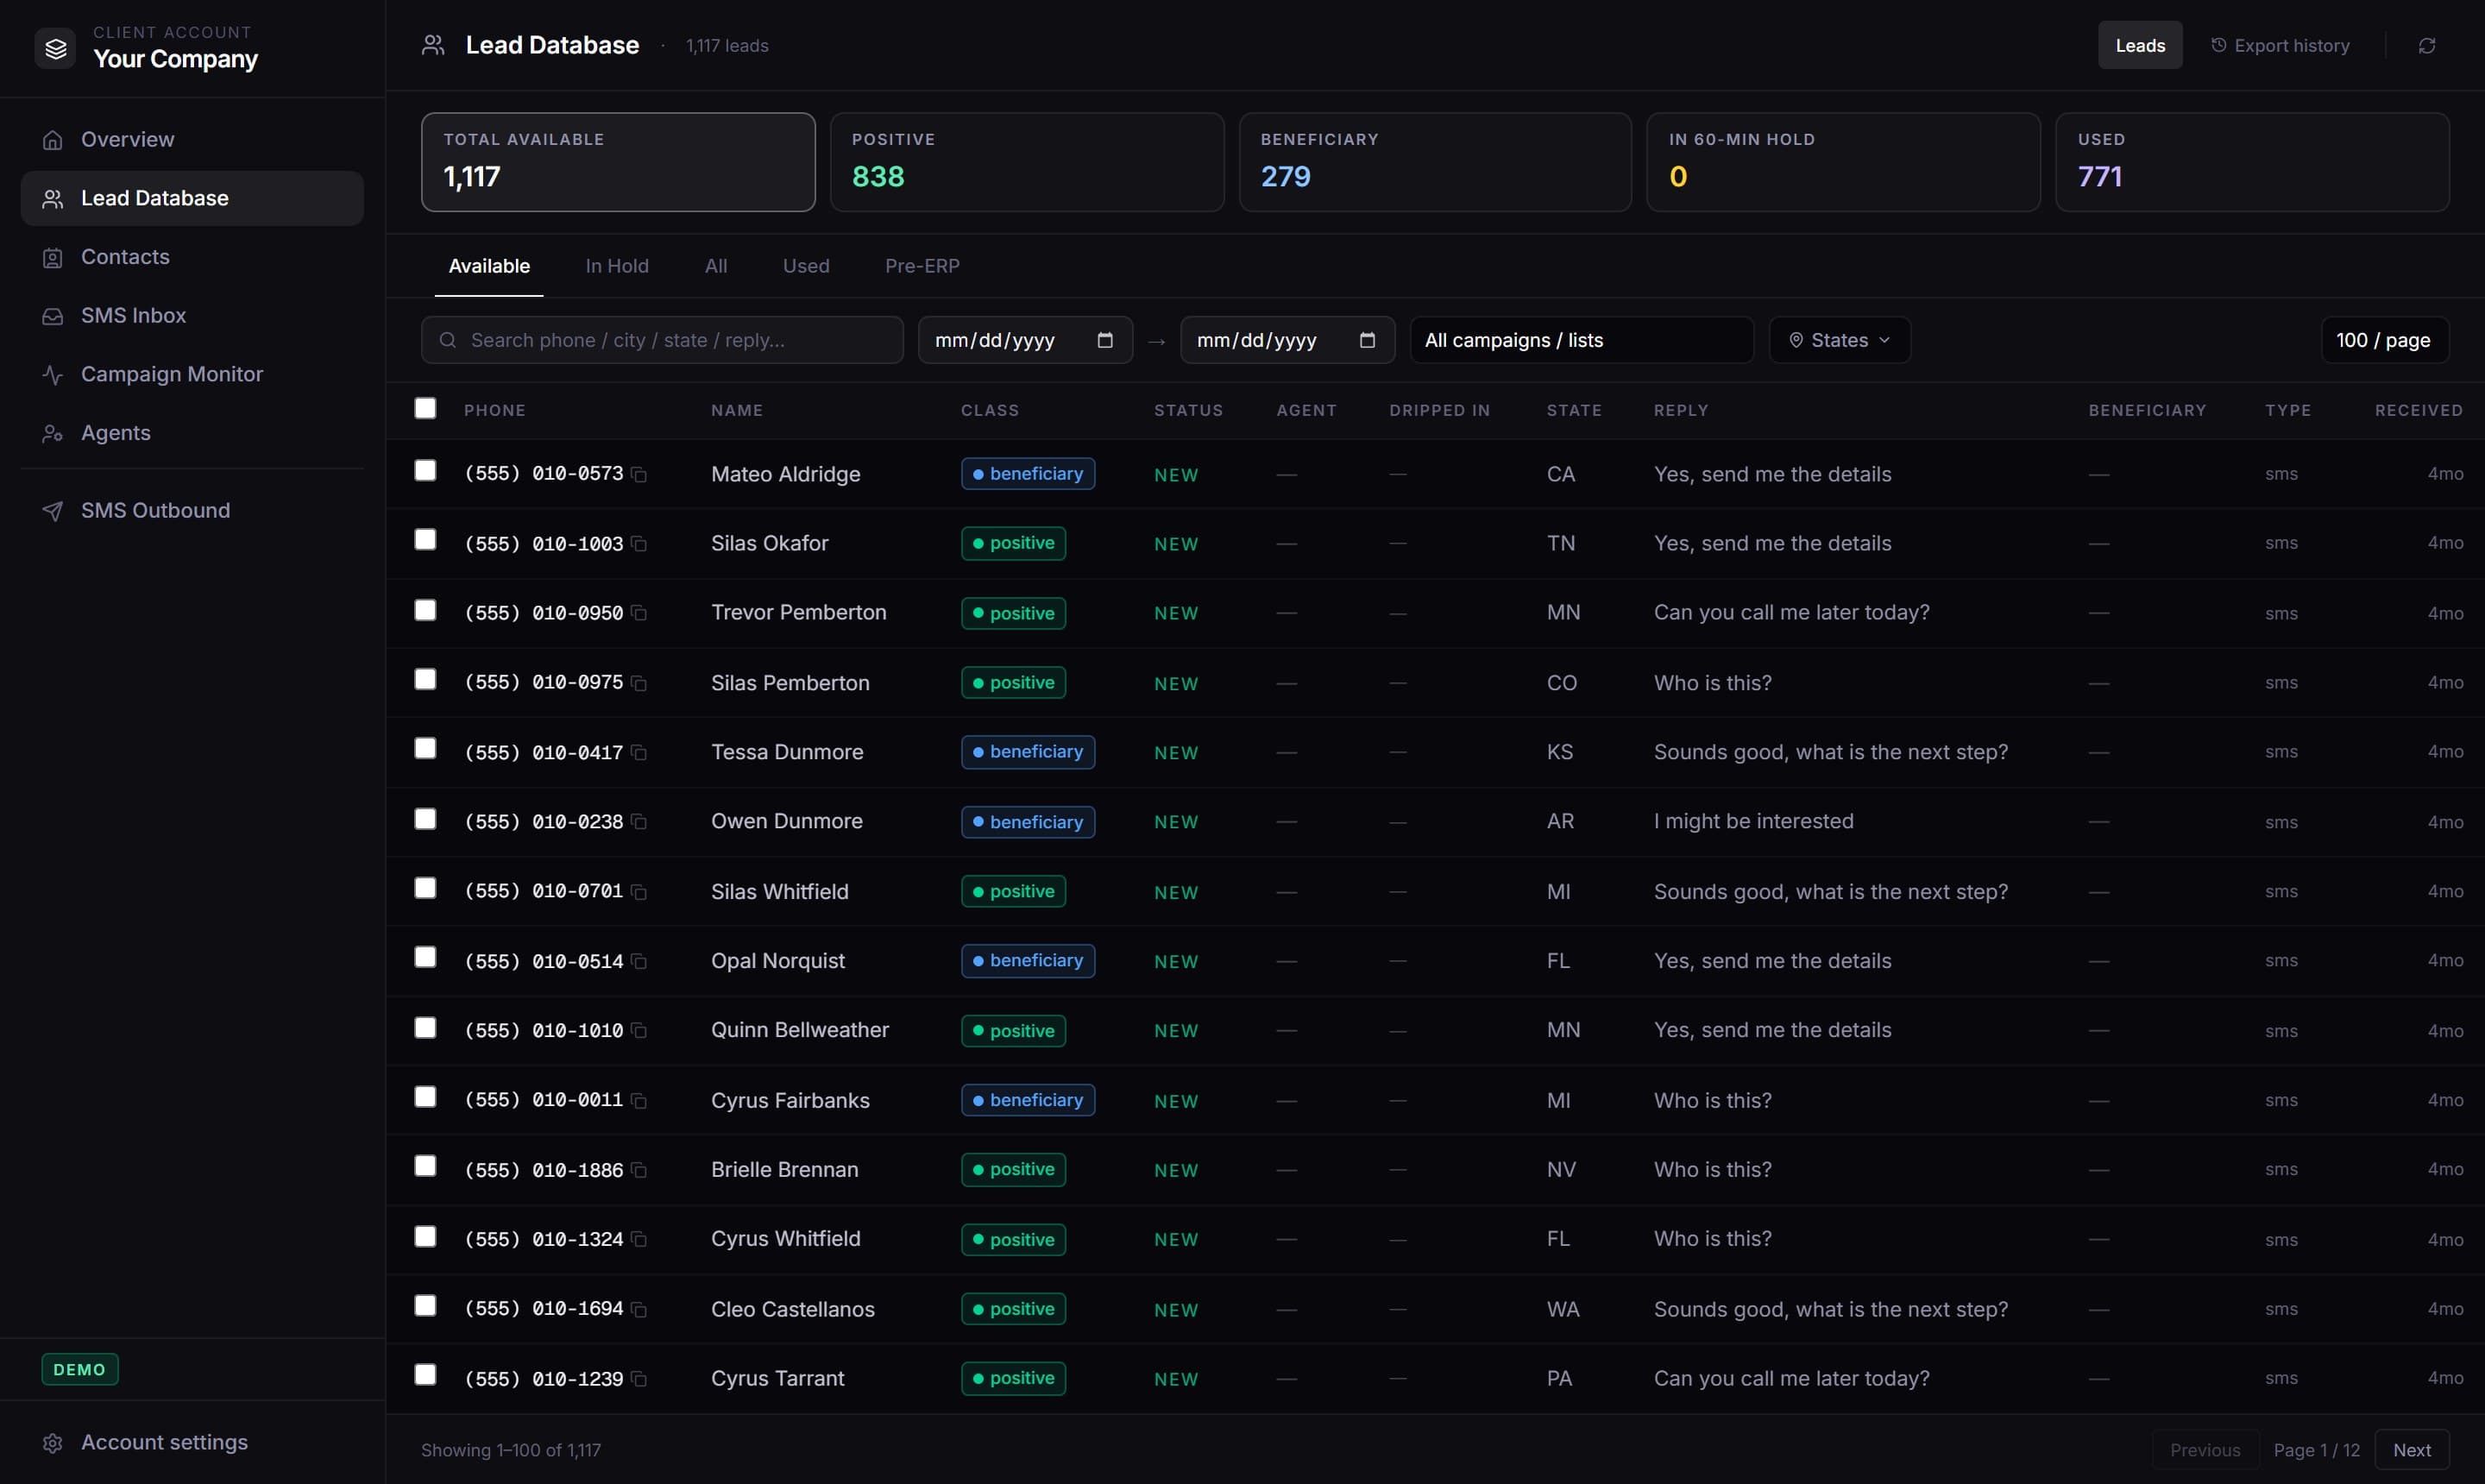Go to the Next page
Viewport: 2485px width, 1484px height.
(2412, 1450)
